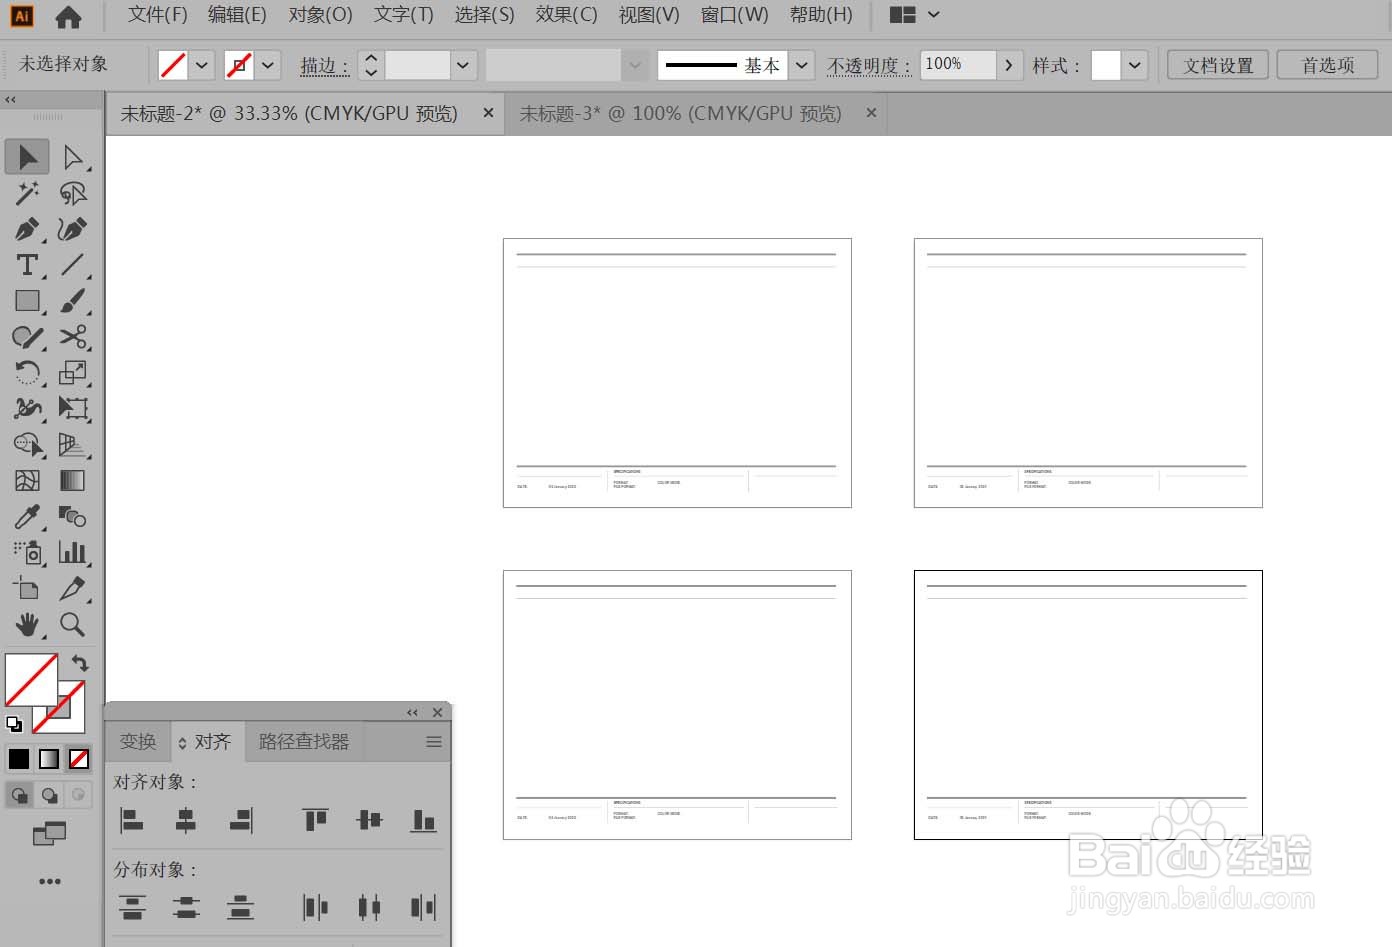1392x947 pixels.
Task: Align objects vertical bottom
Action: pos(423,821)
